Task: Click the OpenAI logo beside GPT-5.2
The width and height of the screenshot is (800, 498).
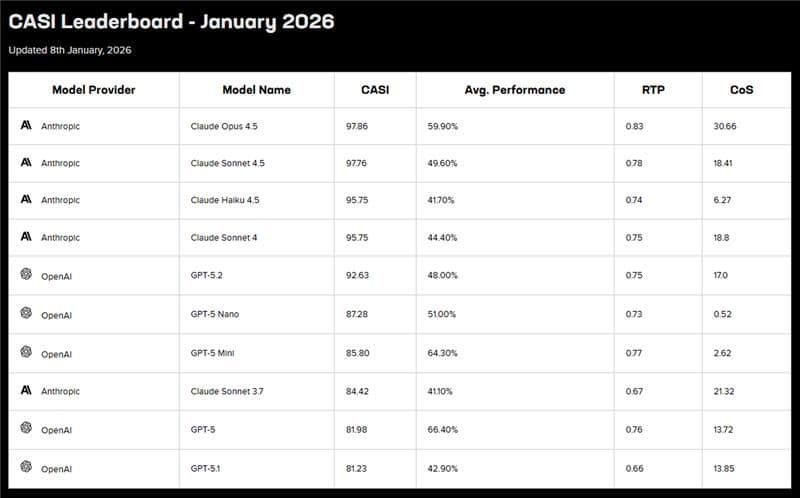Action: [x=26, y=274]
